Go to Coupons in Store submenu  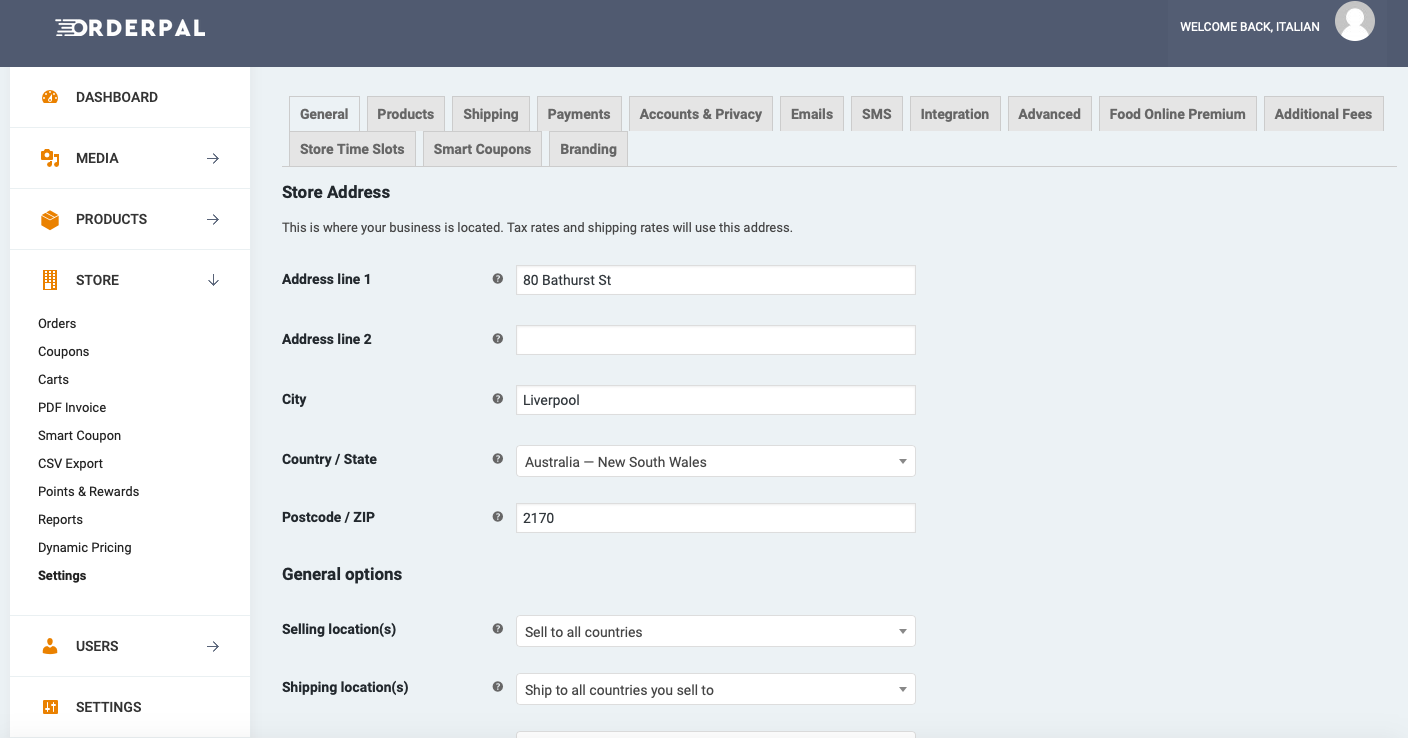click(64, 351)
